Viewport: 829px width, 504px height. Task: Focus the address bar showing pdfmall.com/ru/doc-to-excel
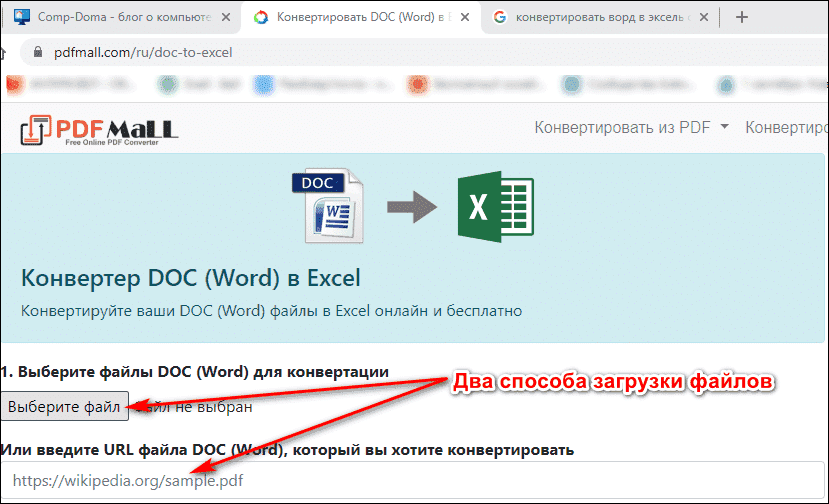pos(423,52)
